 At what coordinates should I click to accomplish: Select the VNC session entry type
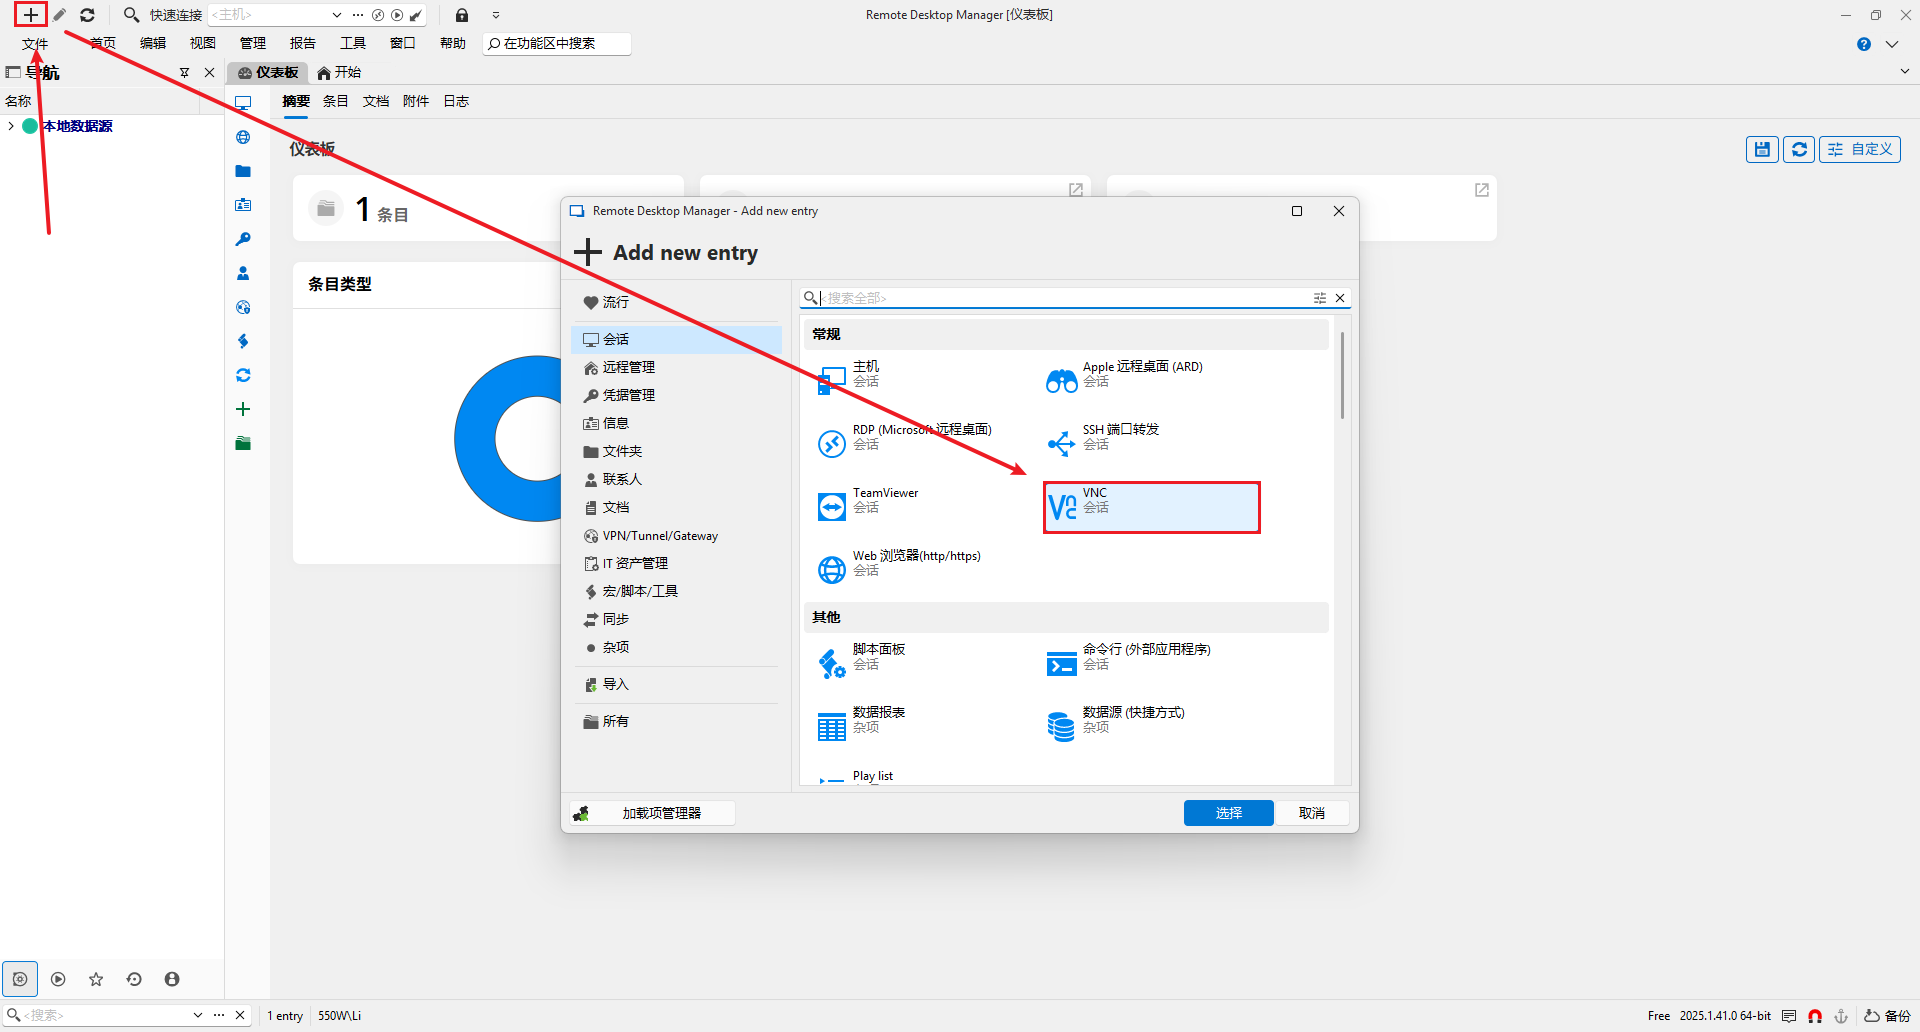1150,507
